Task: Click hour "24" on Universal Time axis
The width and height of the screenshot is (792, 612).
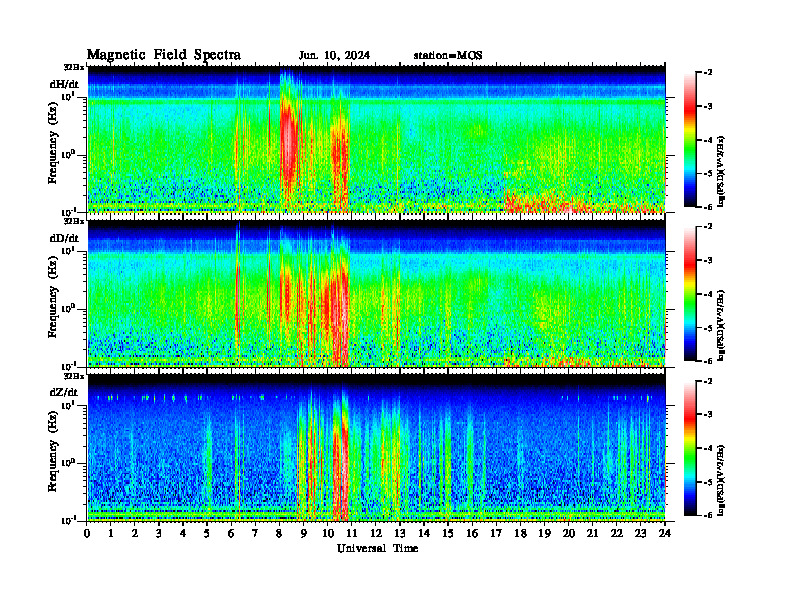Action: coord(665,534)
